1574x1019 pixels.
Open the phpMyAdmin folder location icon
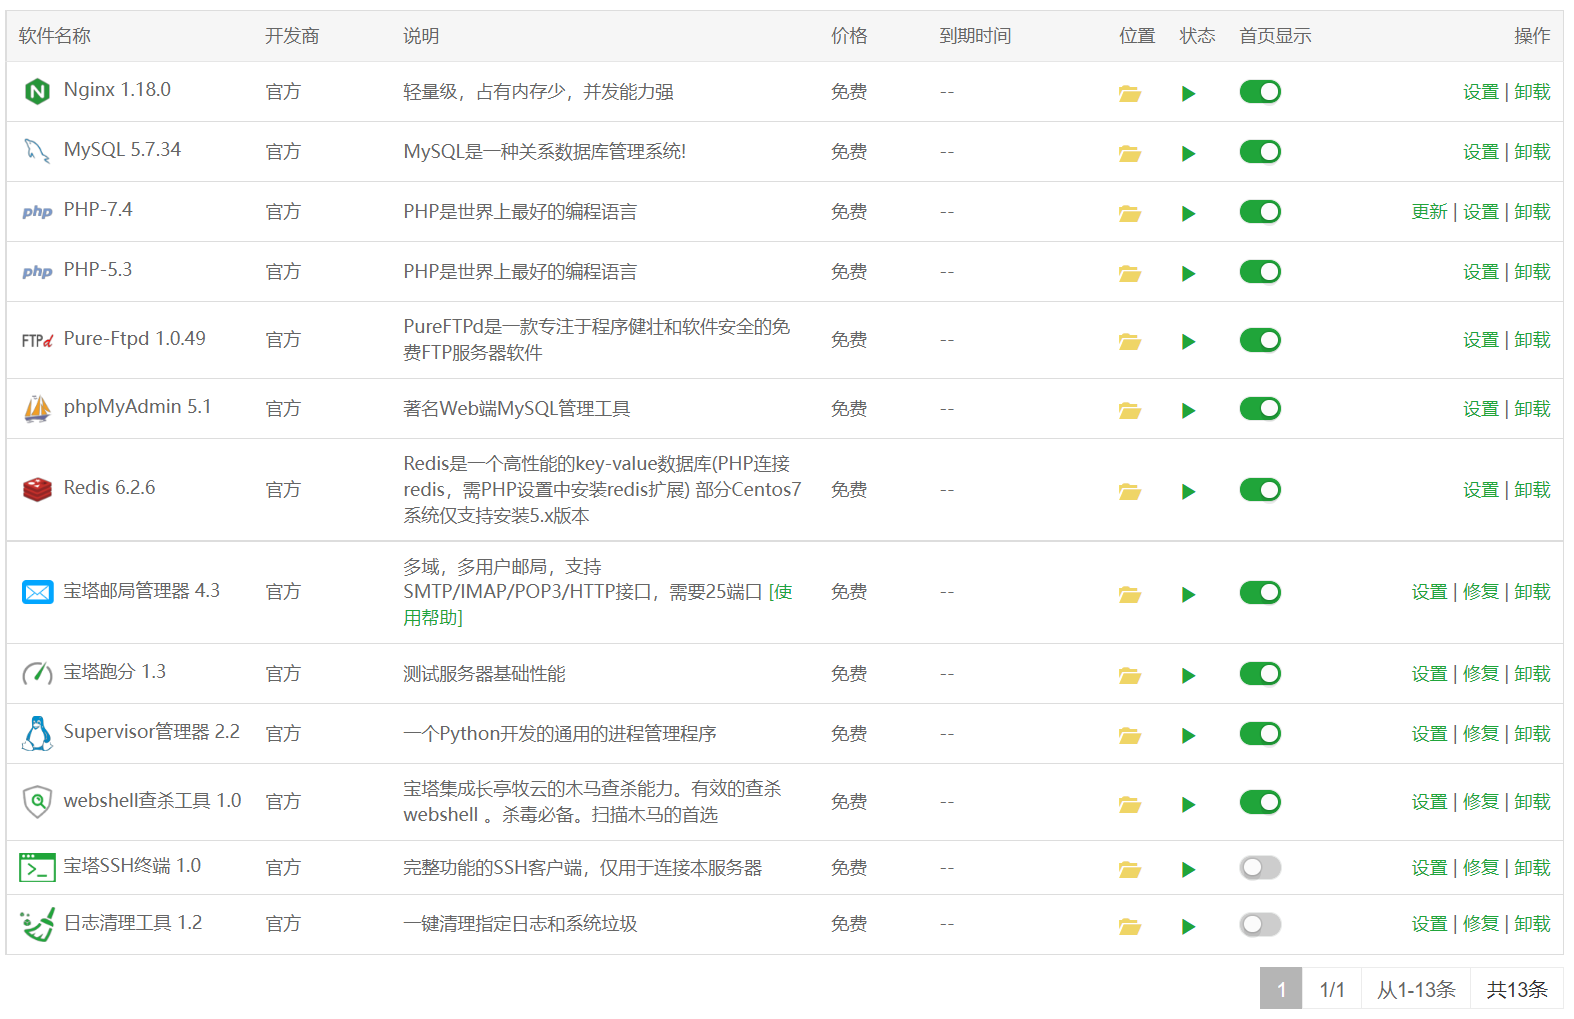coord(1130,410)
